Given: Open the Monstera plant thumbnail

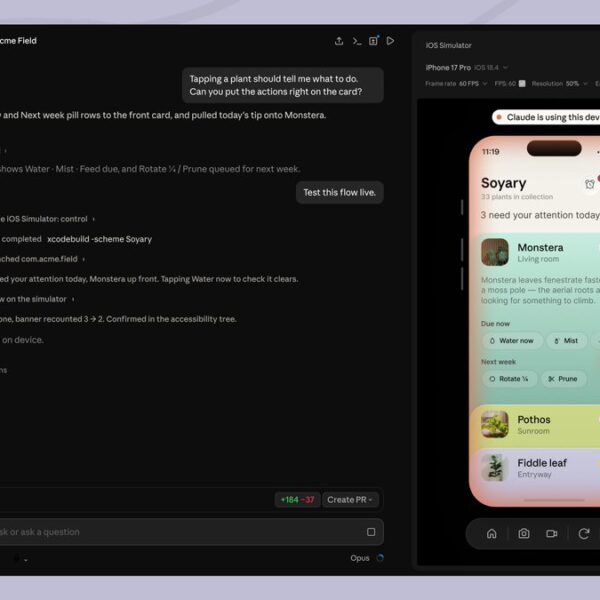Looking at the screenshot, I should click(x=495, y=252).
